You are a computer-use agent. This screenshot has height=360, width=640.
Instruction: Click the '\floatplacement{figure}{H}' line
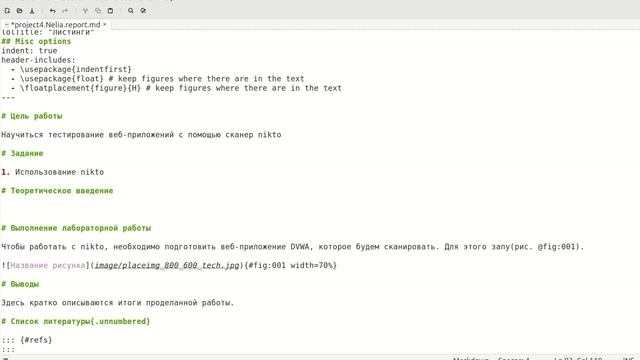176,88
